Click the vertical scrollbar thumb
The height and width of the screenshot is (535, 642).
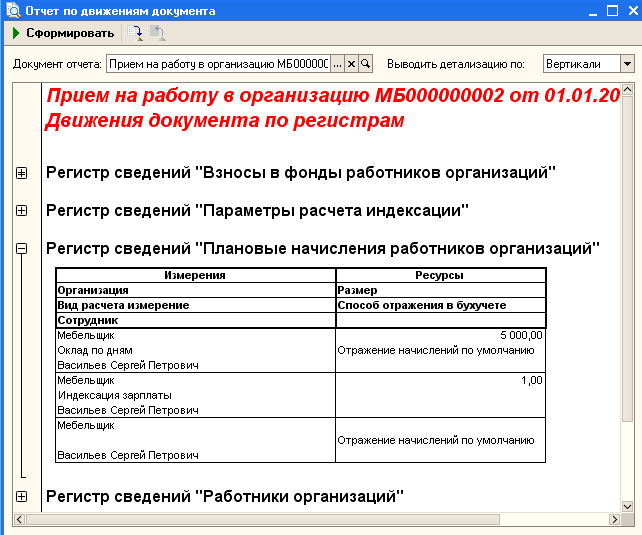627,258
